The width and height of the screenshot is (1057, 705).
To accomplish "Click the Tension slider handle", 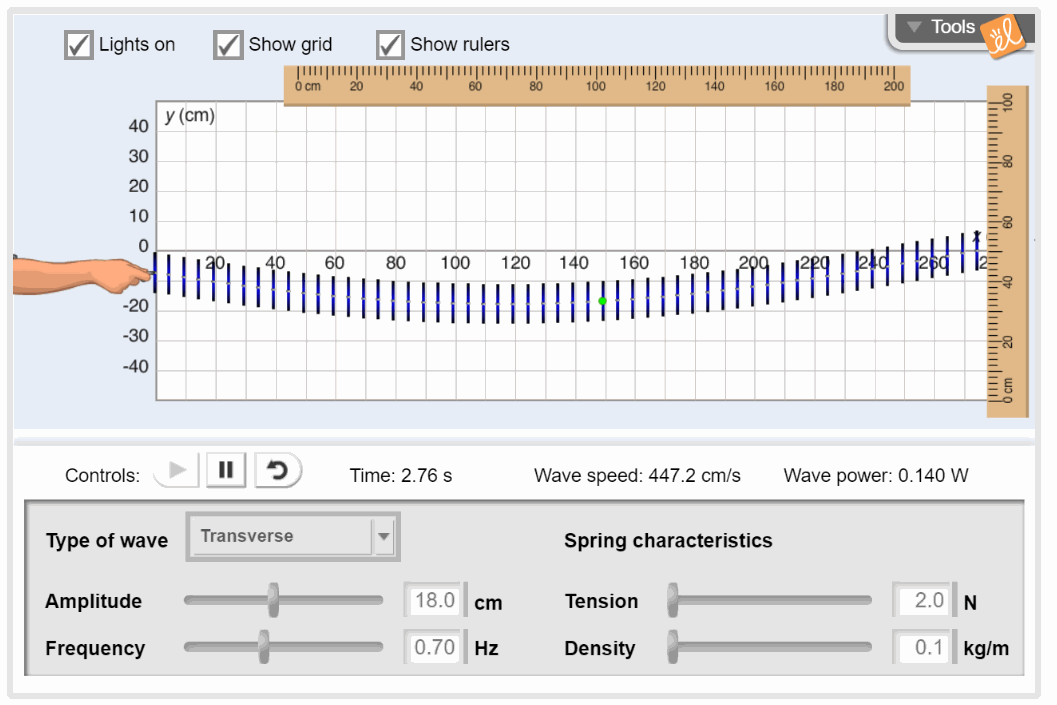I will [673, 600].
